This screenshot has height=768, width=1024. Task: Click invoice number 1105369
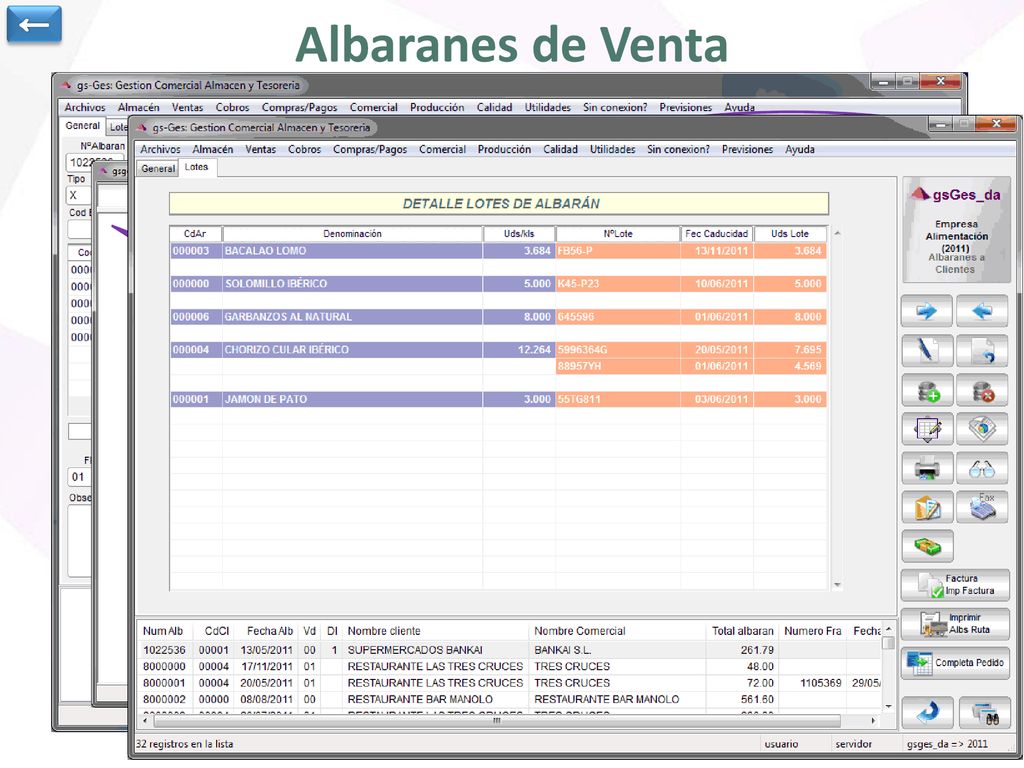pyautogui.click(x=820, y=682)
